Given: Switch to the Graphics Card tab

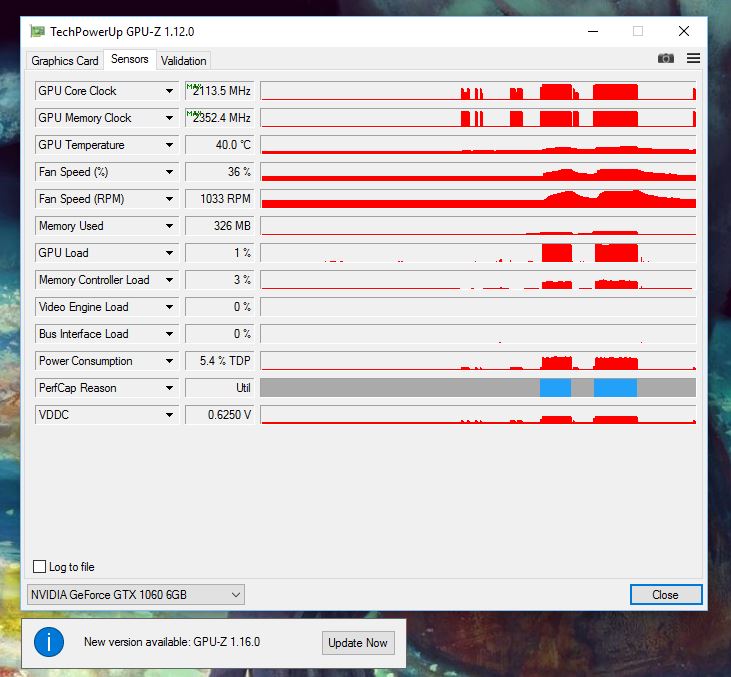Looking at the screenshot, I should [65, 61].
